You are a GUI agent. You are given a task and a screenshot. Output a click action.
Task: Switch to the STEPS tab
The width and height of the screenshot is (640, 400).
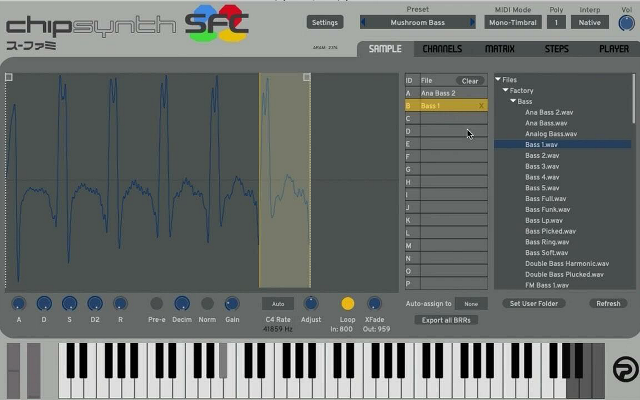coord(556,49)
